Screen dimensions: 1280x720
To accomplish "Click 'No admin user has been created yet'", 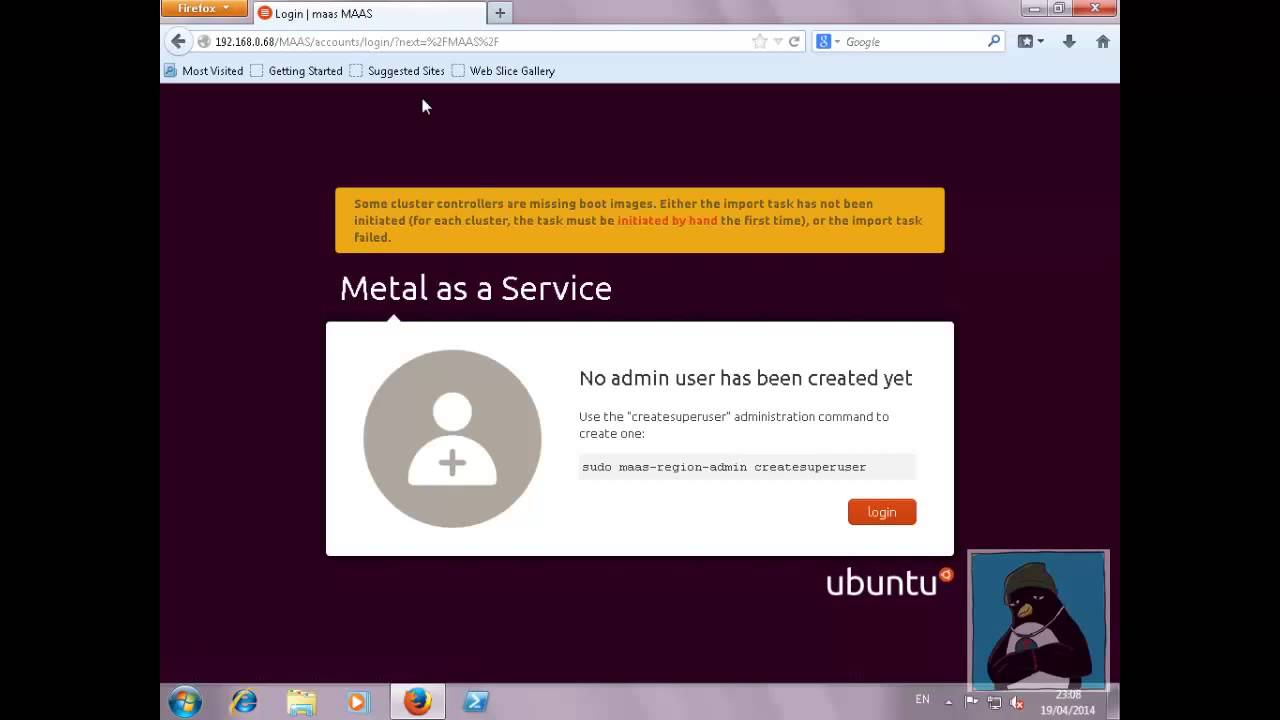I will tap(746, 378).
